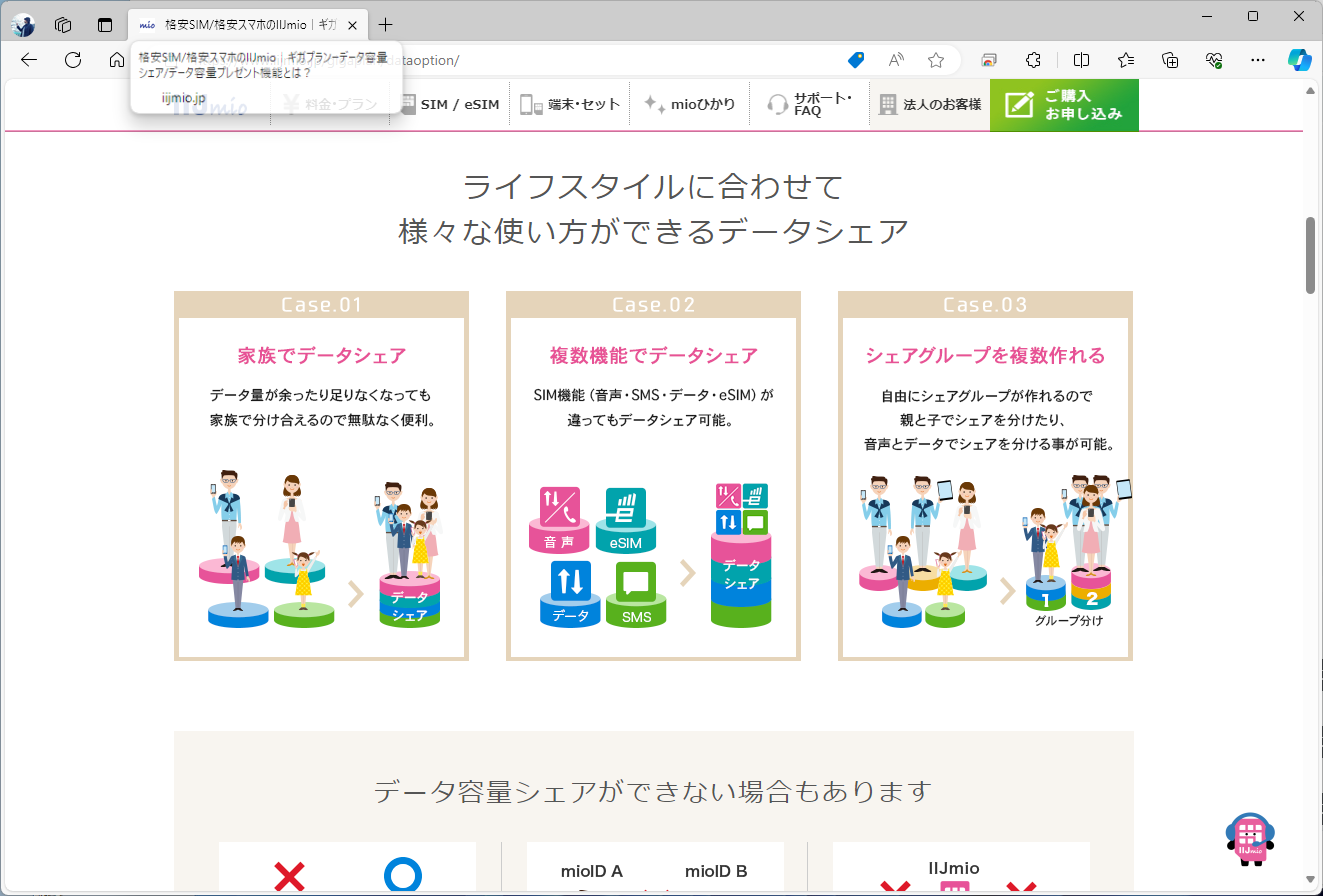Open the mioひかり menu
Viewport: 1323px width, 896px height.
[x=690, y=104]
